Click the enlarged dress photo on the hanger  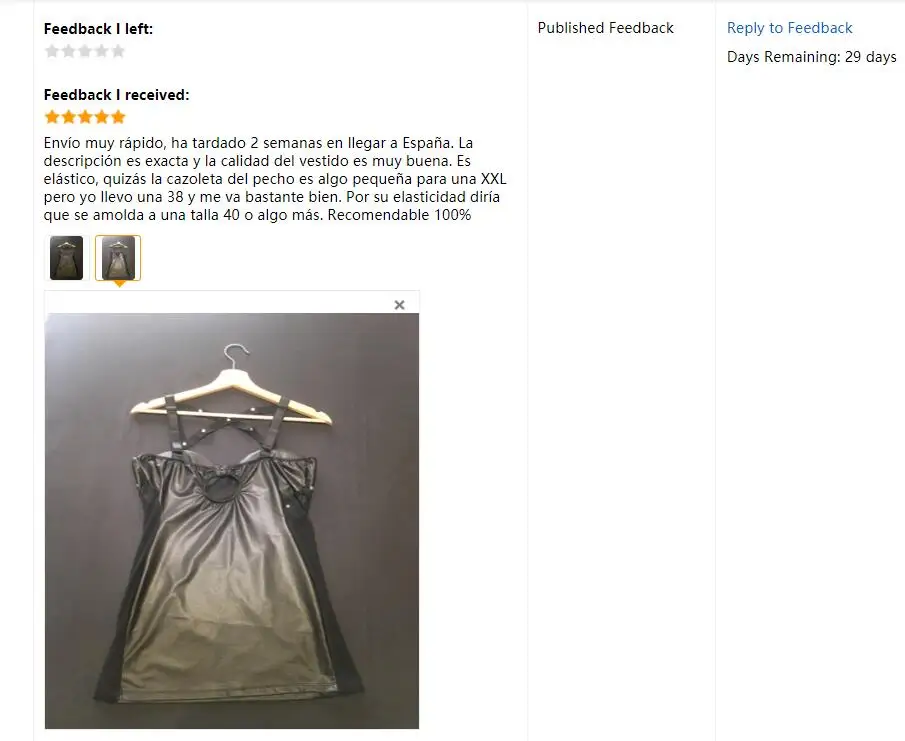click(x=232, y=521)
